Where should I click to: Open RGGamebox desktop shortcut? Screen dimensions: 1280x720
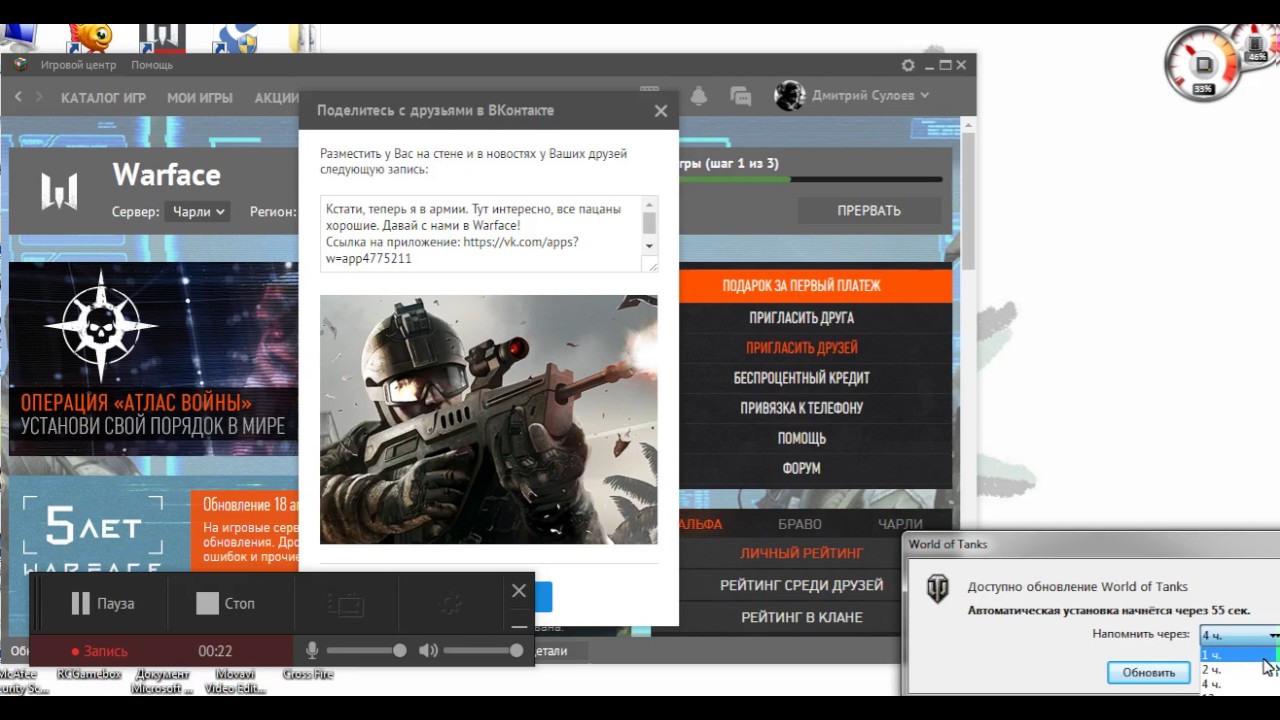point(89,674)
